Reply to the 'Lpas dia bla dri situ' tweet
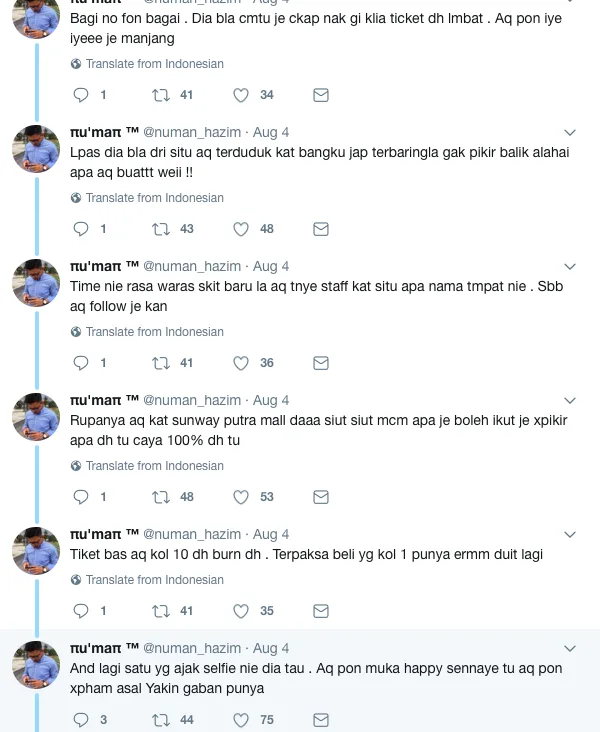Screen dimensions: 600x732 83,229
